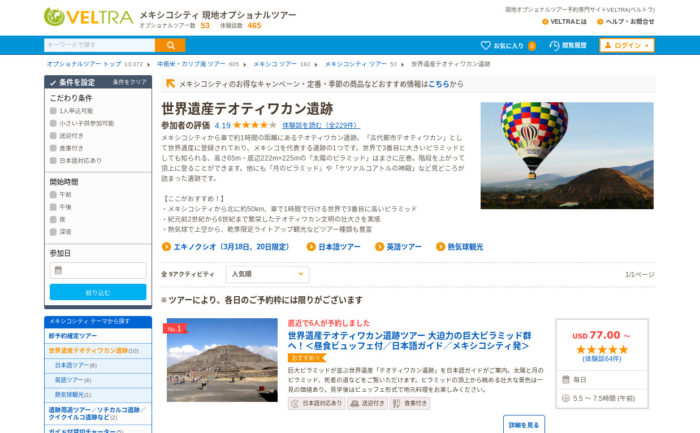Viewport: 700px width, 433px height.
Task: Click the こちら campaign link
Action: [x=438, y=84]
